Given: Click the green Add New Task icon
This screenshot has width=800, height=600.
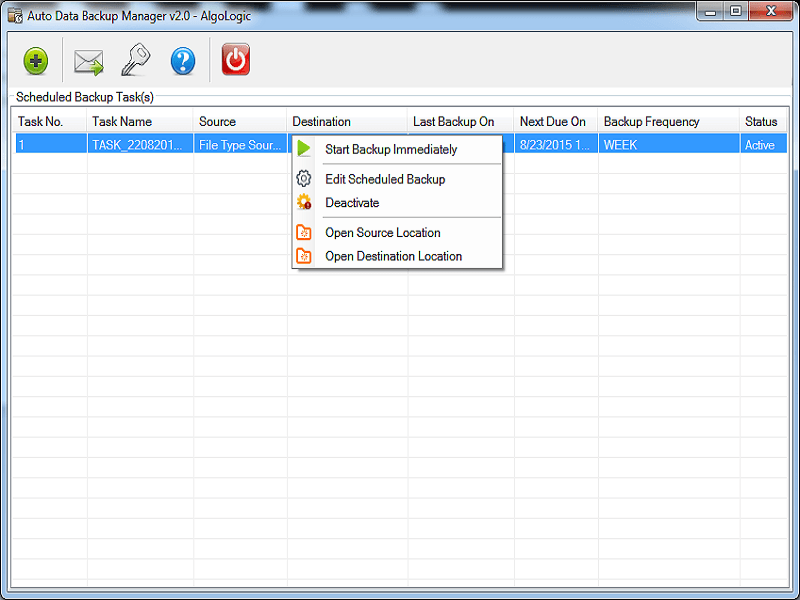Looking at the screenshot, I should pyautogui.click(x=35, y=61).
